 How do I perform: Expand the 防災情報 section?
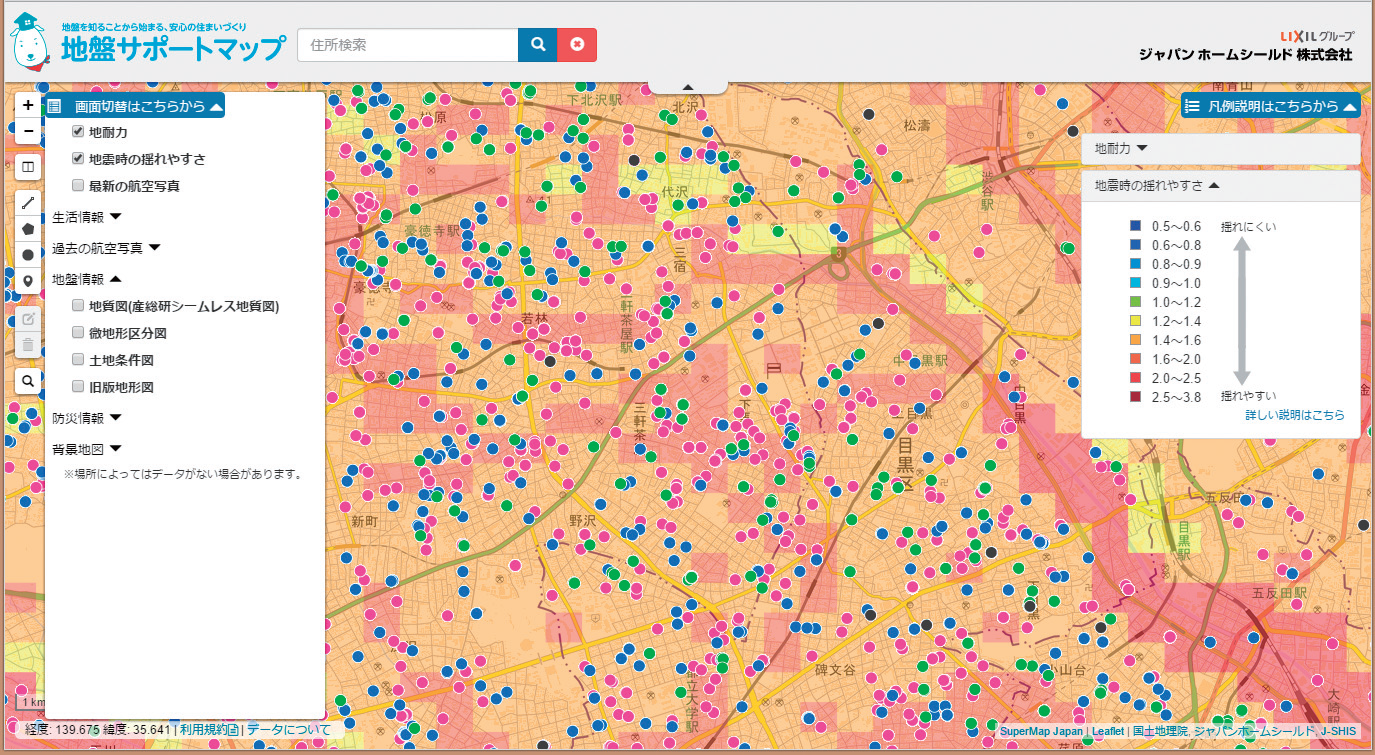coord(86,418)
